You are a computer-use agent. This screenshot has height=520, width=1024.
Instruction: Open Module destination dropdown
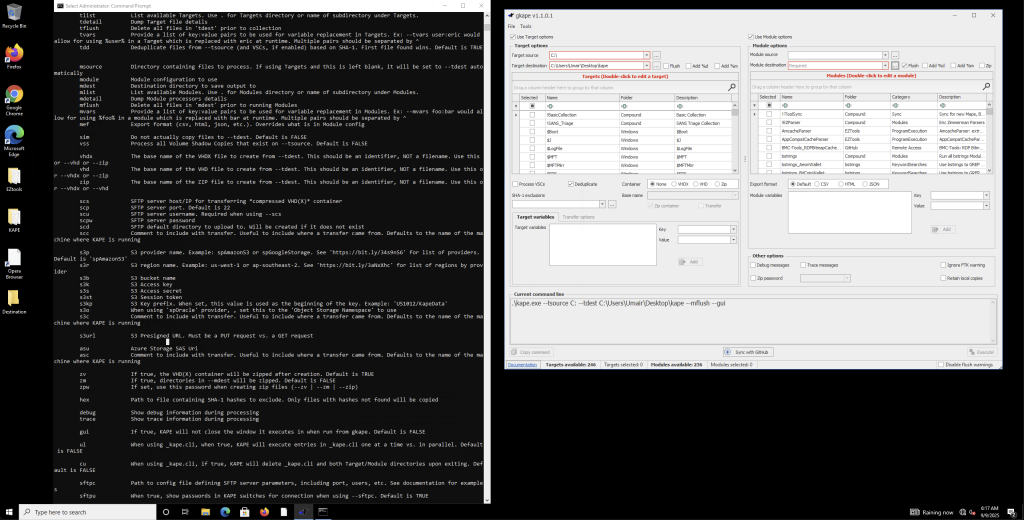coord(886,66)
